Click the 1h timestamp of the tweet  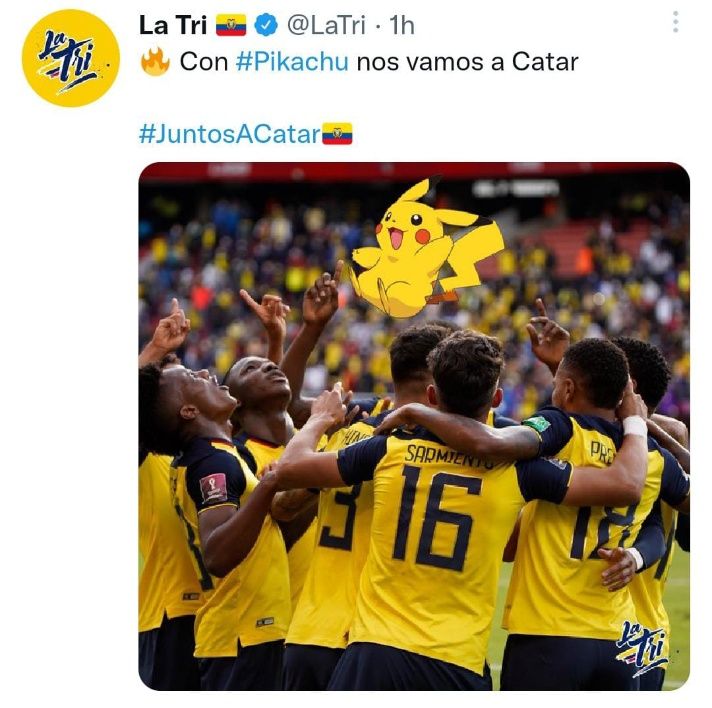[x=402, y=25]
